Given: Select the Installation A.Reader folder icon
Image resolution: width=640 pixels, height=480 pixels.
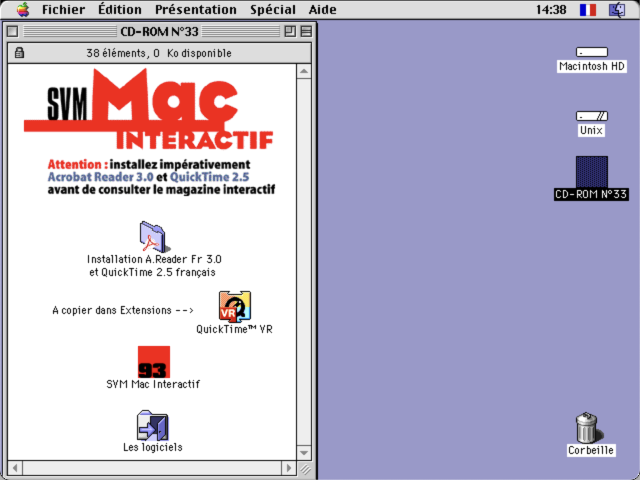Looking at the screenshot, I should (154, 237).
